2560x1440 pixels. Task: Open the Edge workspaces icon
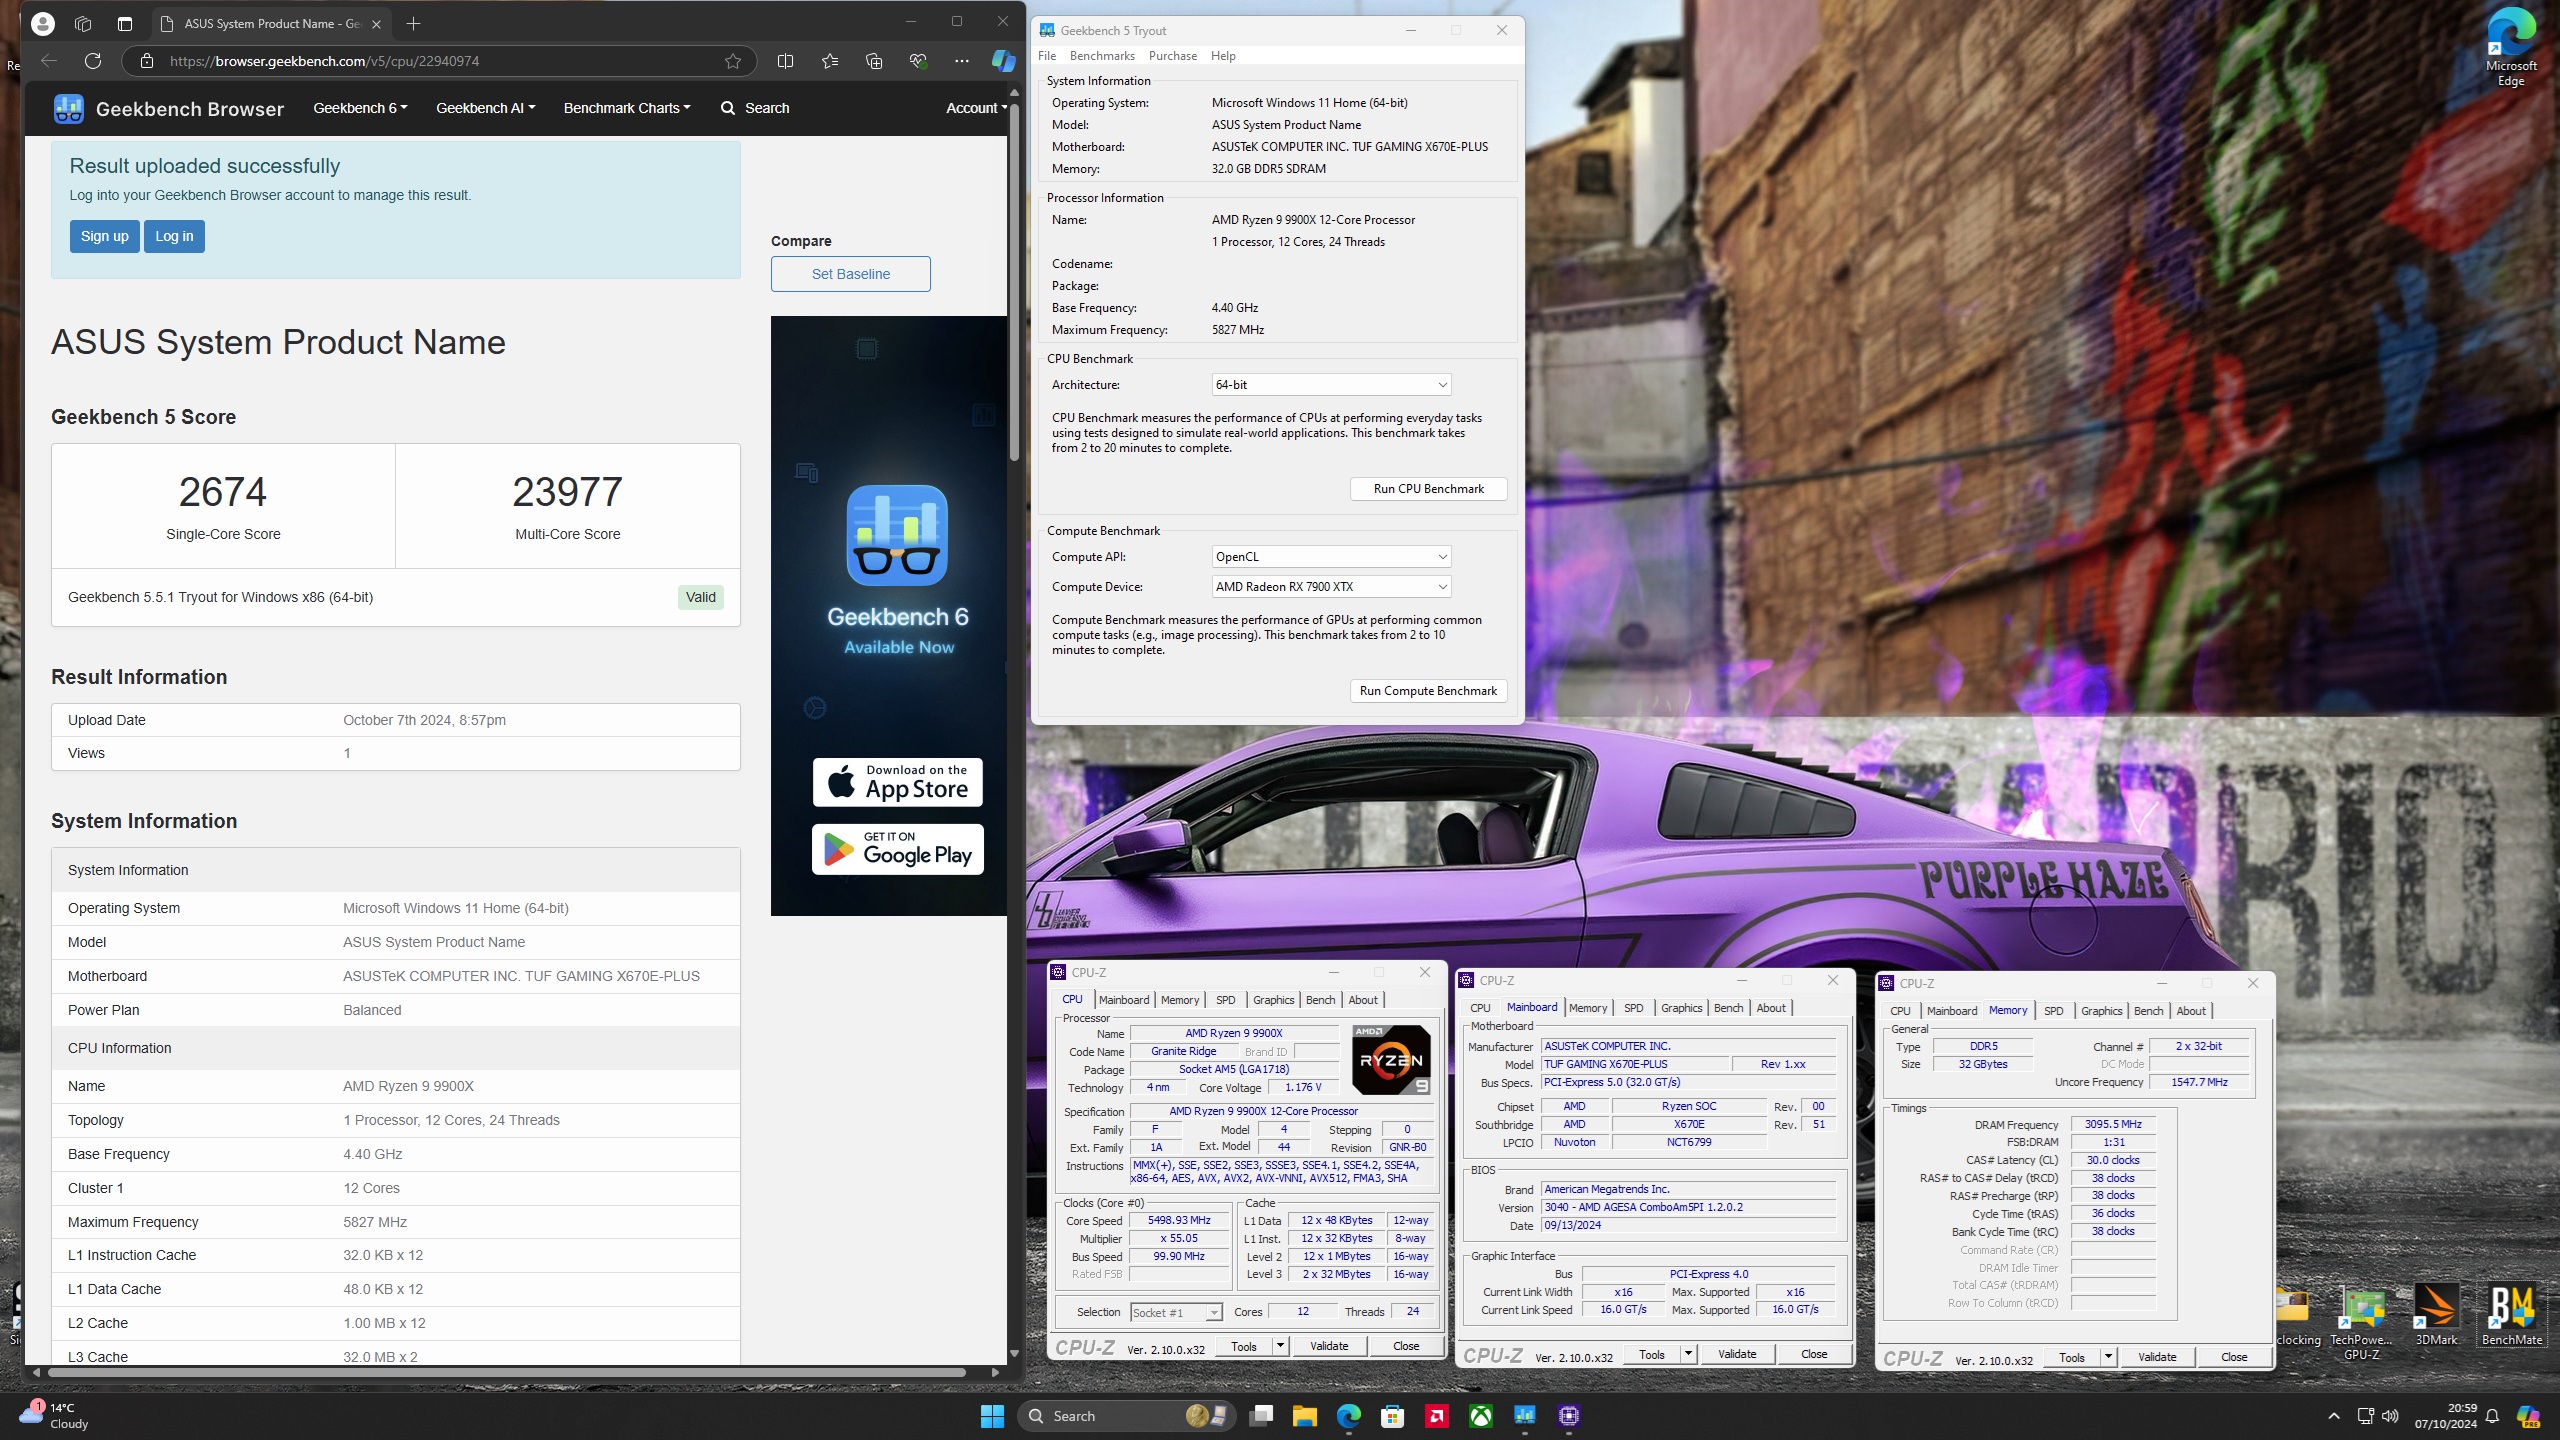[x=84, y=23]
